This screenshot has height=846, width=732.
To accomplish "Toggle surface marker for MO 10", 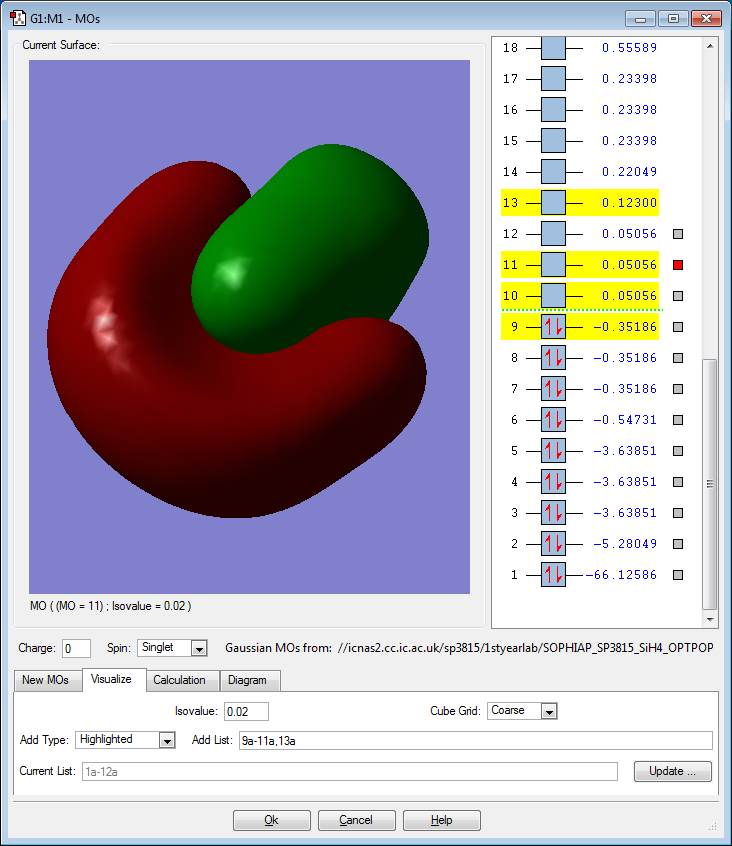I will pyautogui.click(x=678, y=296).
